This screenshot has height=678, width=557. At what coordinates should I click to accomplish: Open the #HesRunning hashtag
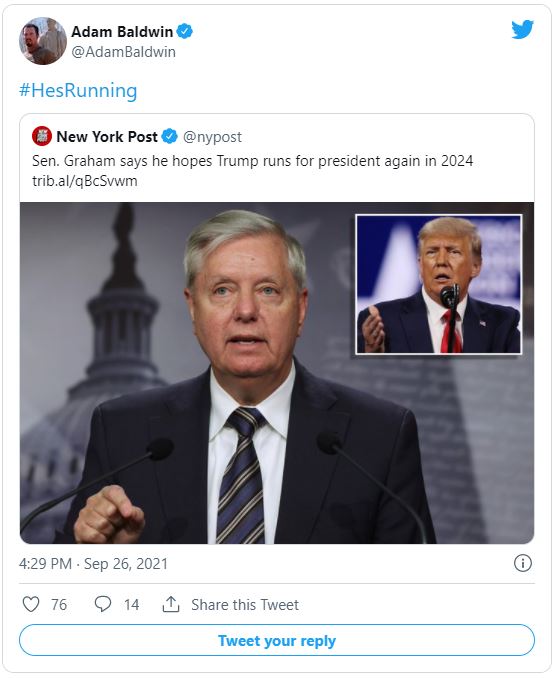click(78, 90)
